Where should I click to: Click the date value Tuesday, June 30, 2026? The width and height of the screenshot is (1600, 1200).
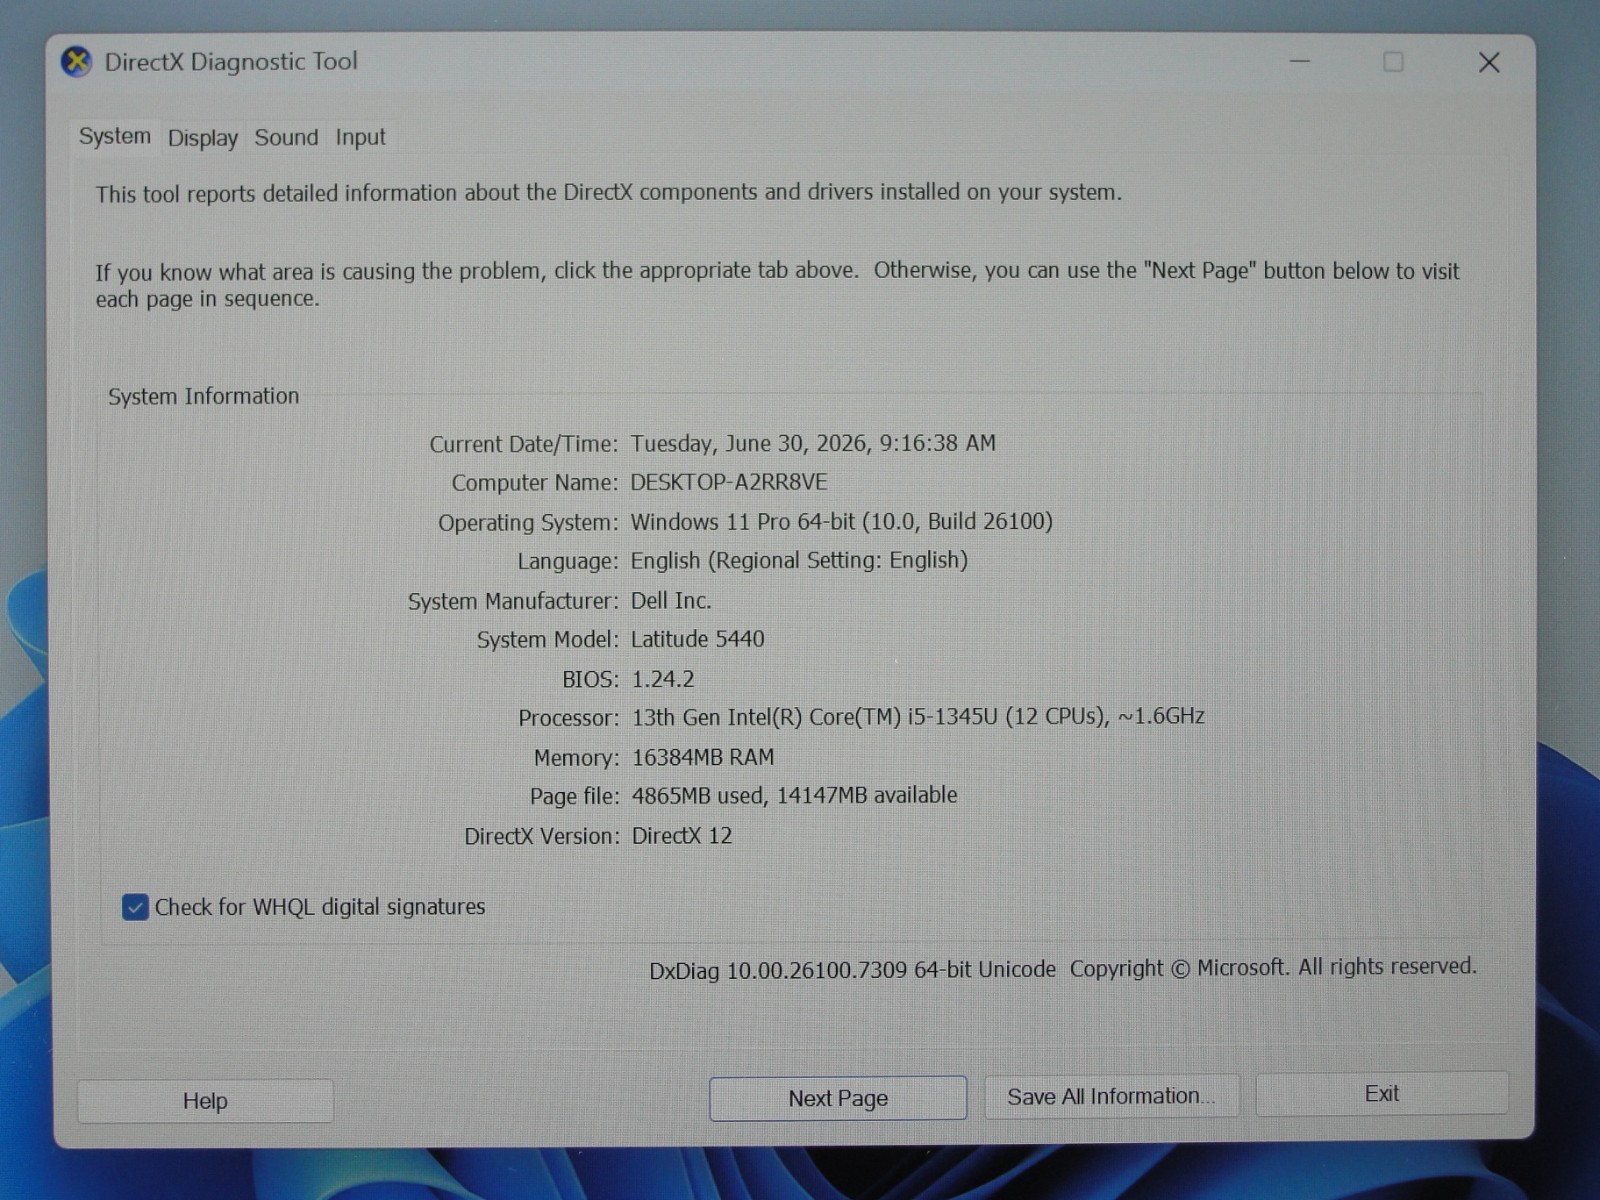[813, 443]
